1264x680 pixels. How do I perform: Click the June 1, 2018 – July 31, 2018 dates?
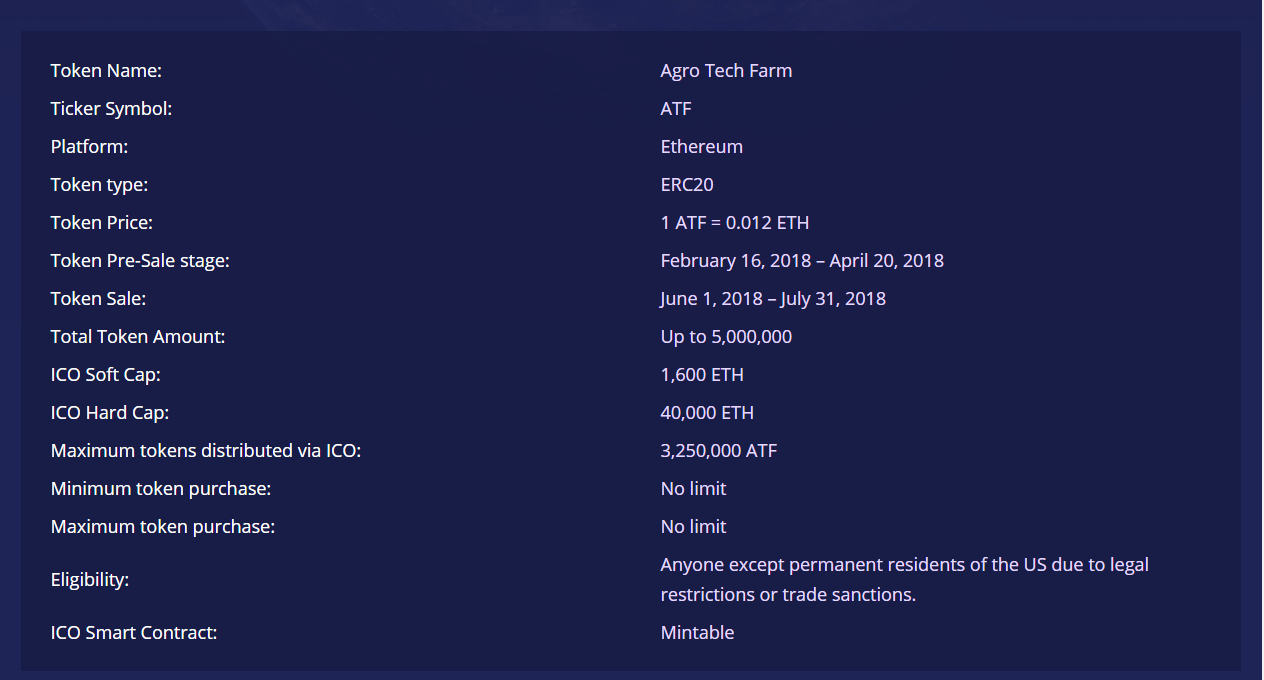coord(773,299)
